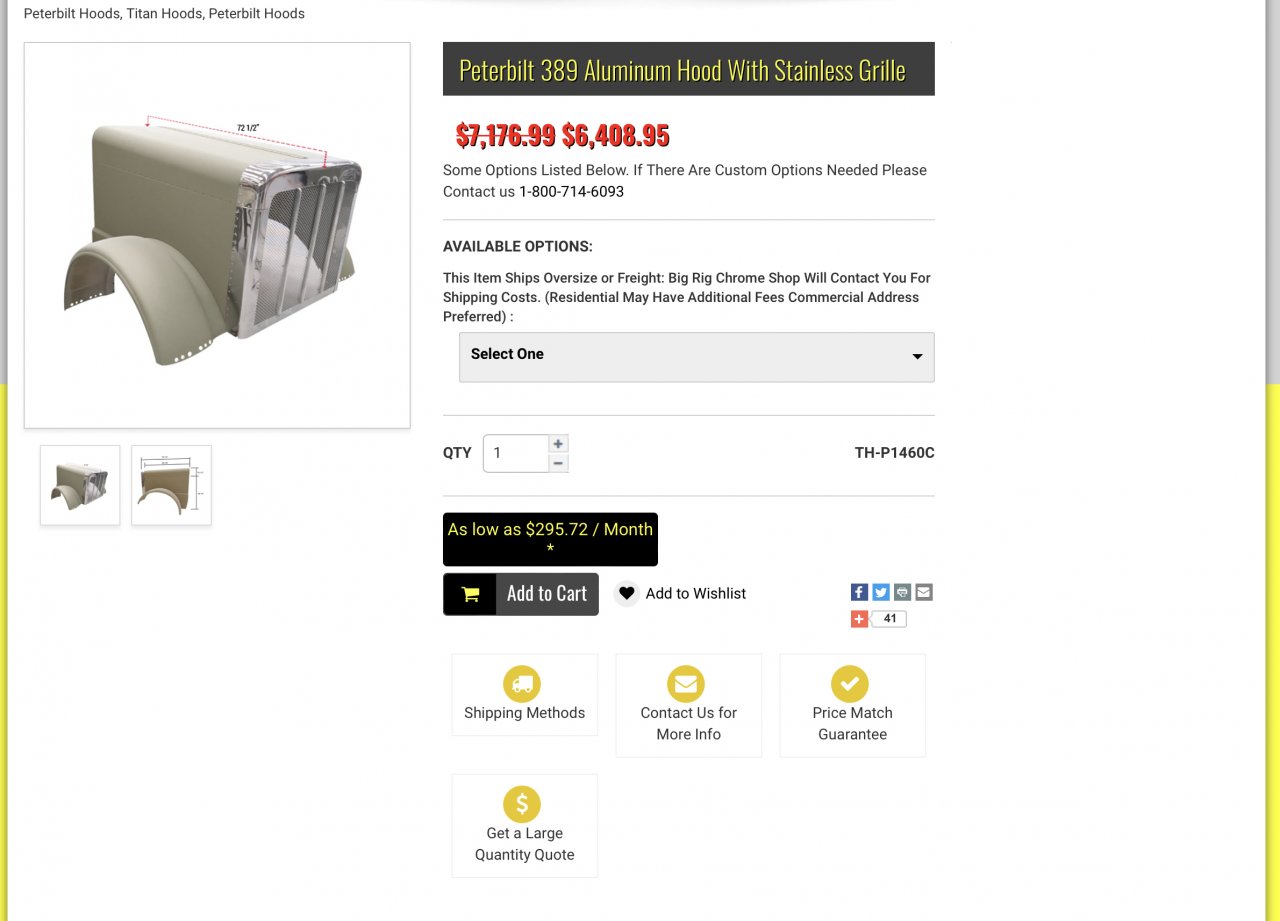
Task: Share product on Facebook icon
Action: 859,592
